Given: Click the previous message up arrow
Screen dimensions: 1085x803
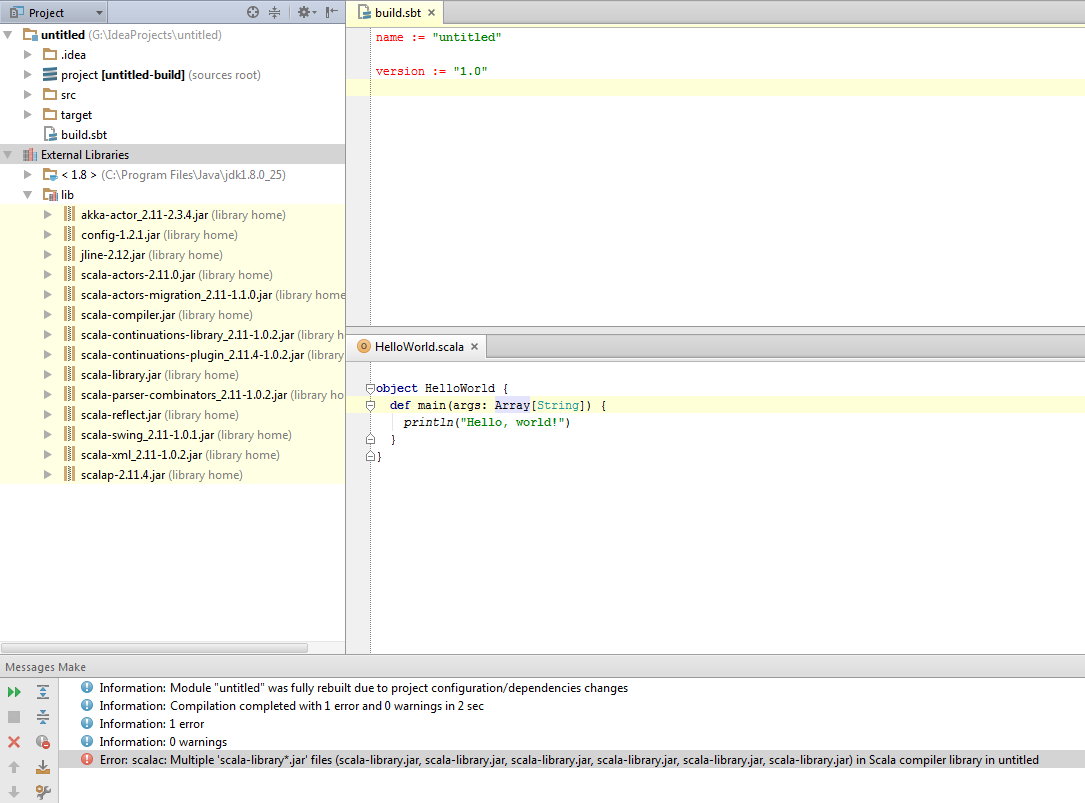Looking at the screenshot, I should (14, 767).
